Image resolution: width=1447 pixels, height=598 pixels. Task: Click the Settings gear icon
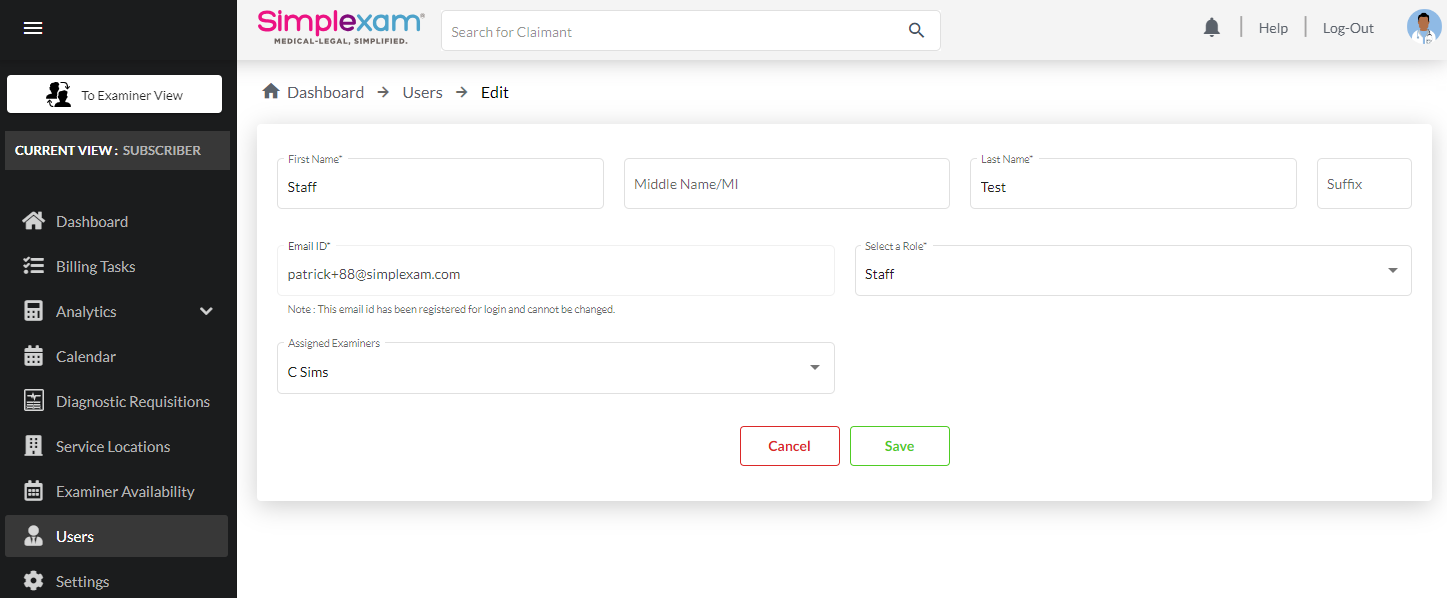pos(34,581)
